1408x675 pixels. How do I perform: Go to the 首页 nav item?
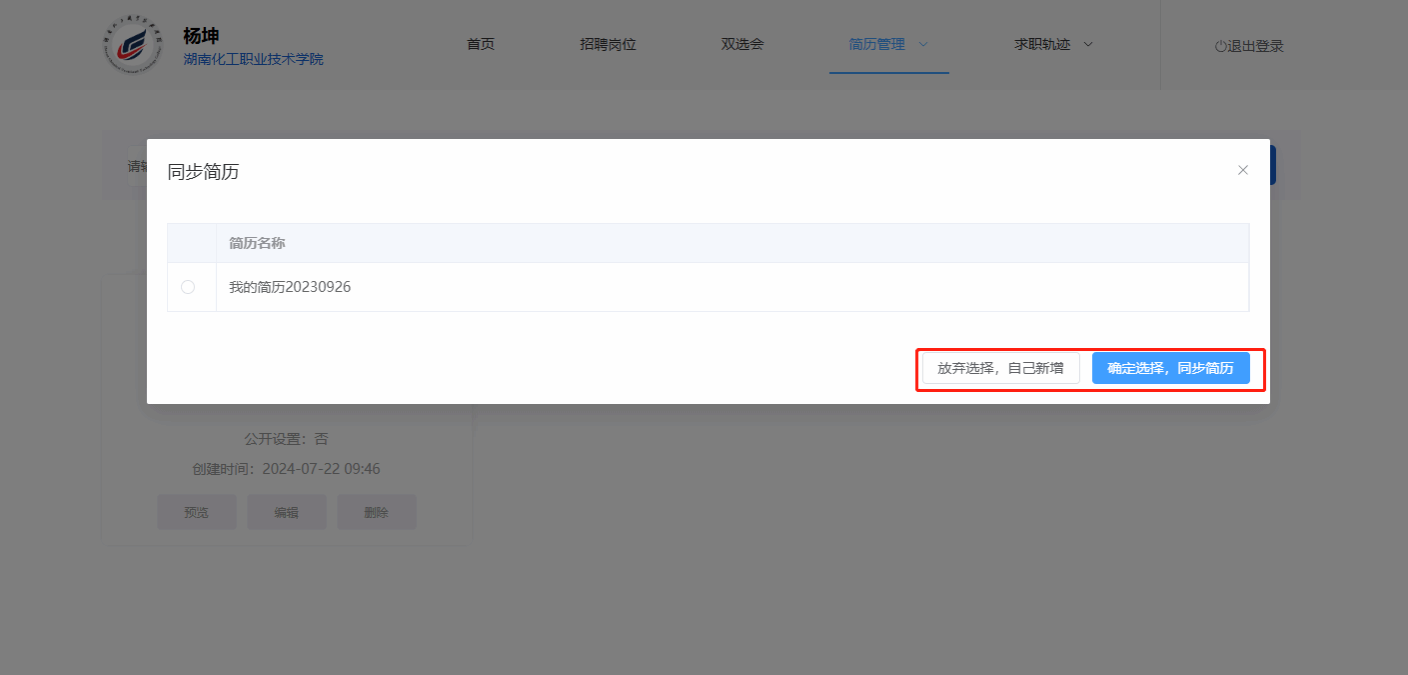(481, 44)
